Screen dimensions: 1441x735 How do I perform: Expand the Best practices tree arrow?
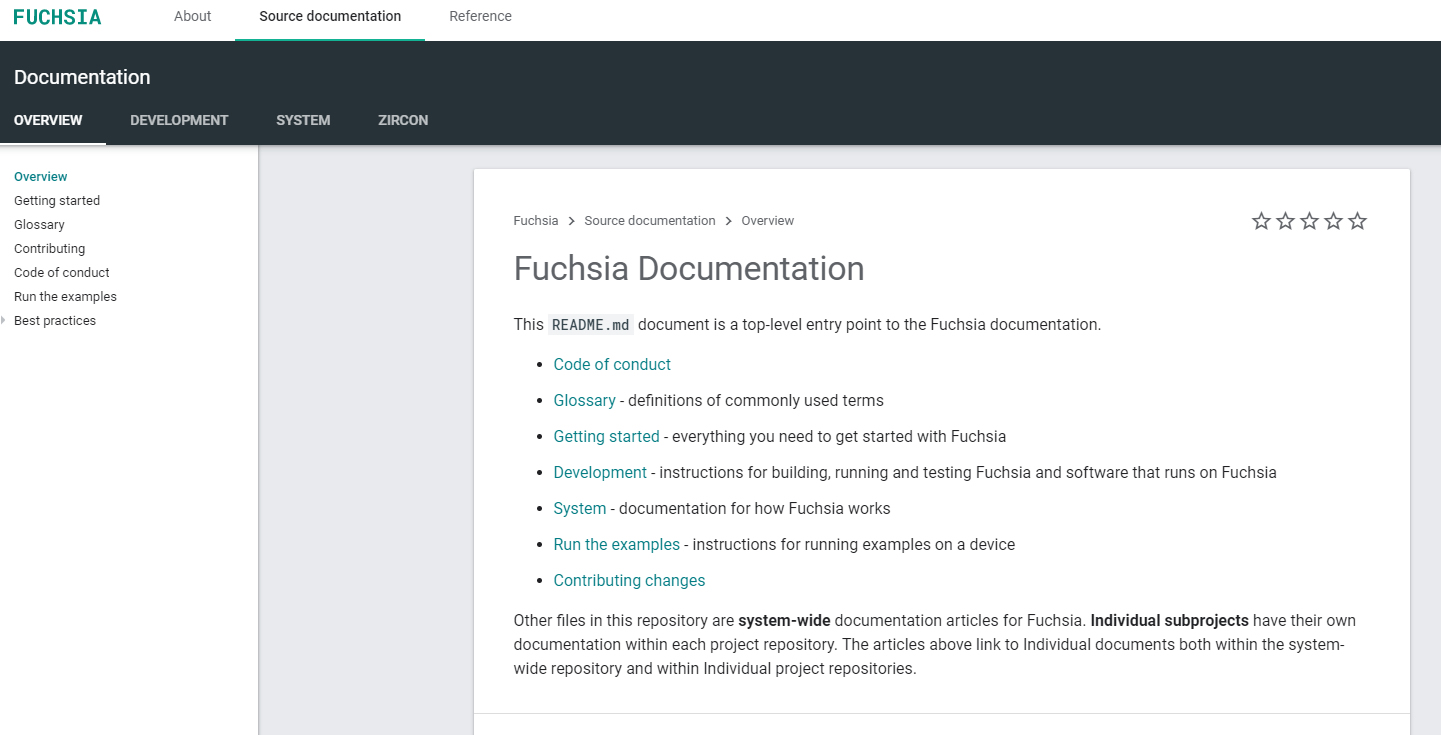(4, 321)
